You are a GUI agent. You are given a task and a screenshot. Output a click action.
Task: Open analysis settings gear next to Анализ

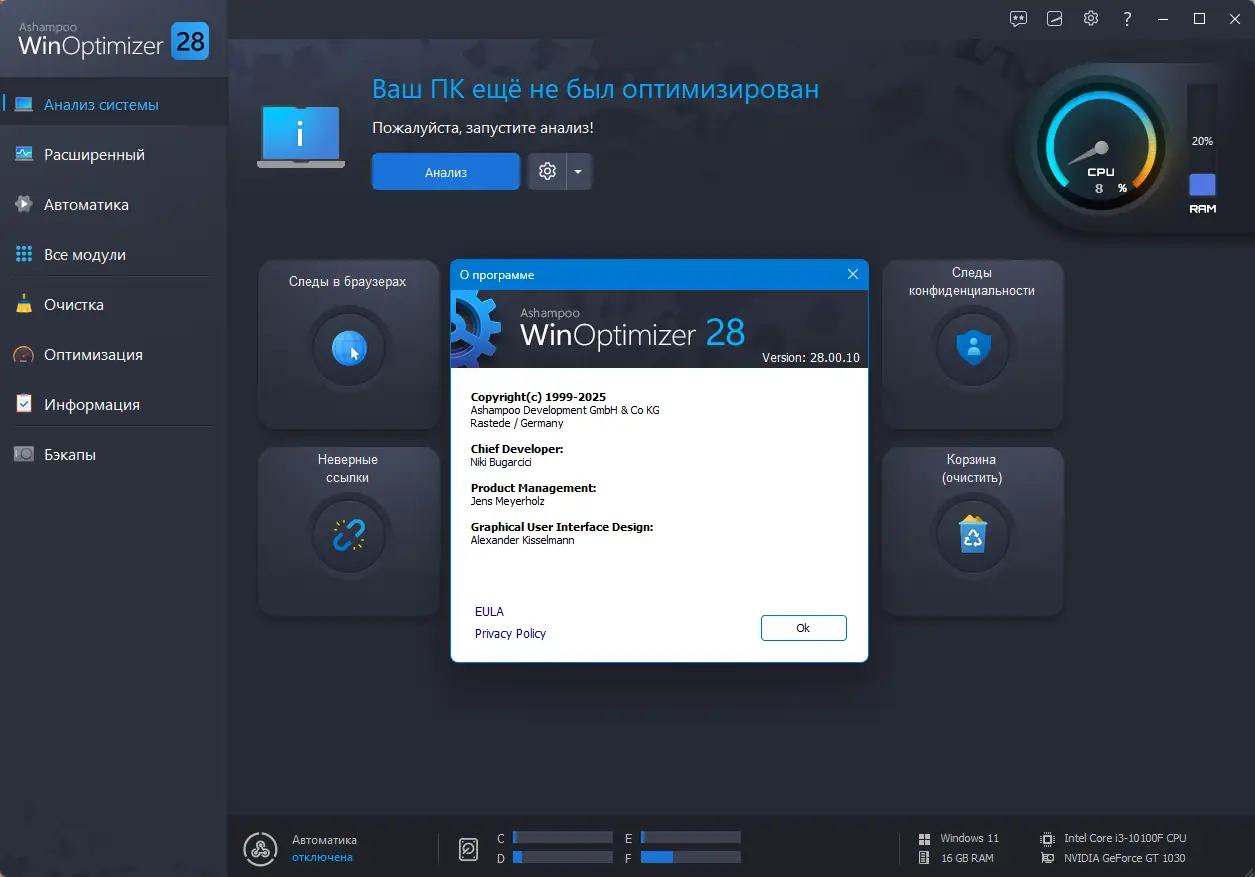[x=547, y=171]
